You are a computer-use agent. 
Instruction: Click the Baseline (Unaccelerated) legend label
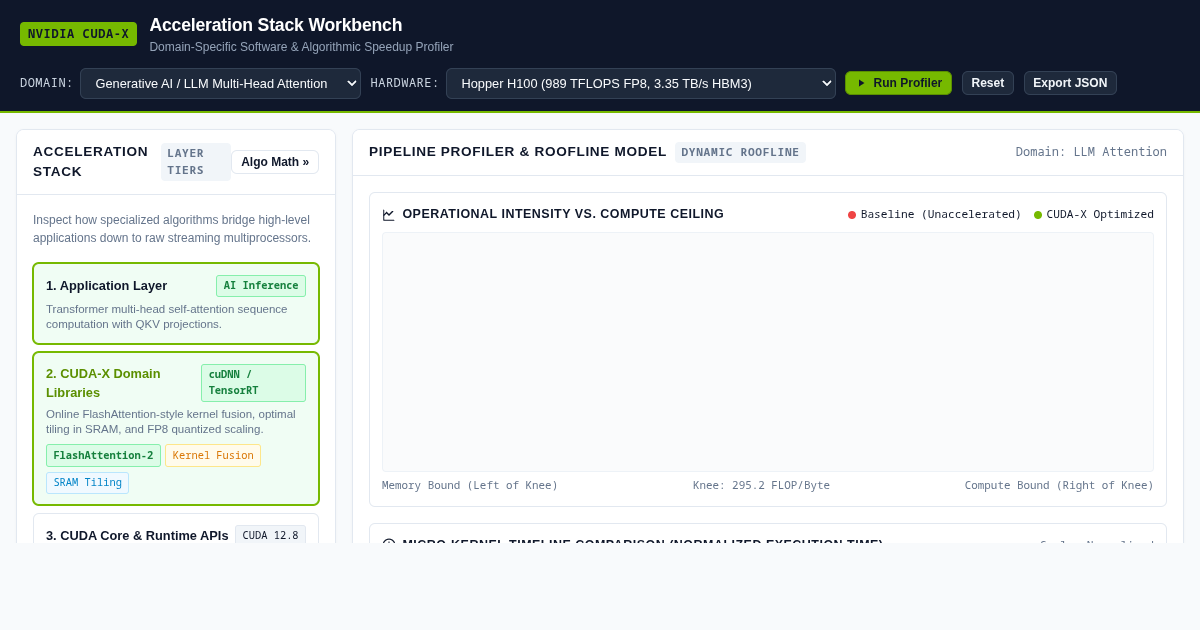tap(941, 215)
